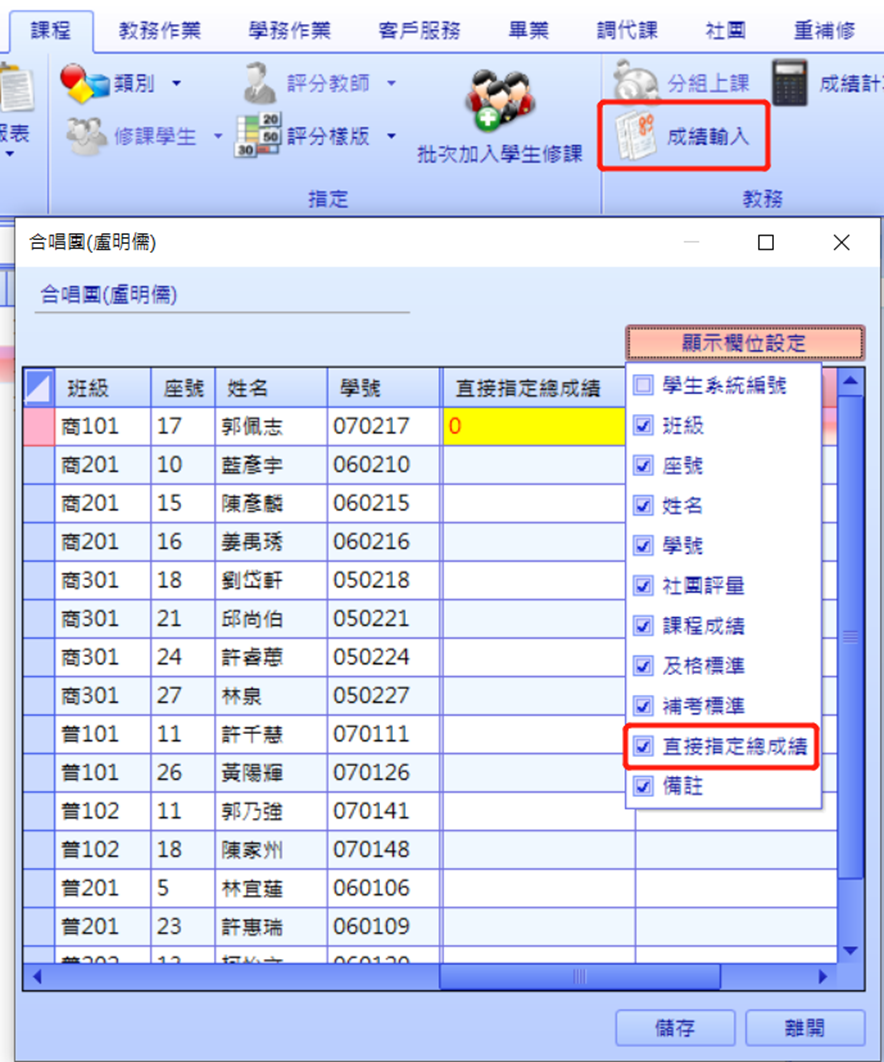Switch to the 客戶服務 ribbon tab

419,30
